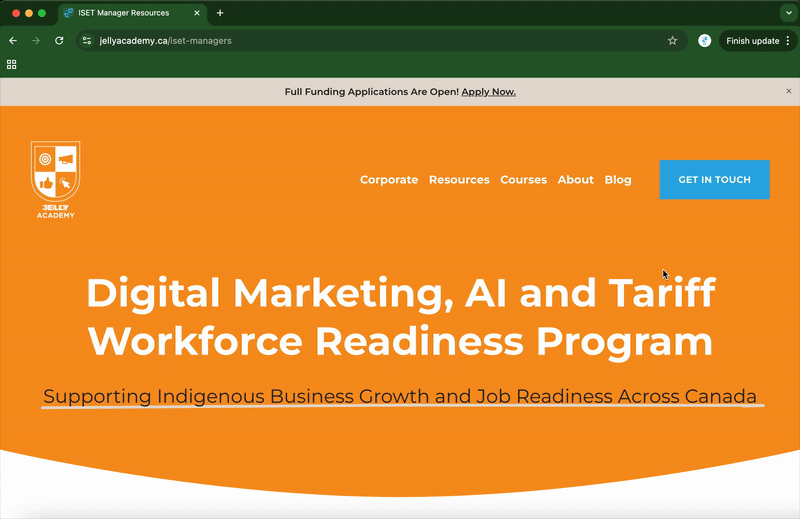Open a new tab with plus icon
Screen dimensions: 800x519
coord(220,13)
